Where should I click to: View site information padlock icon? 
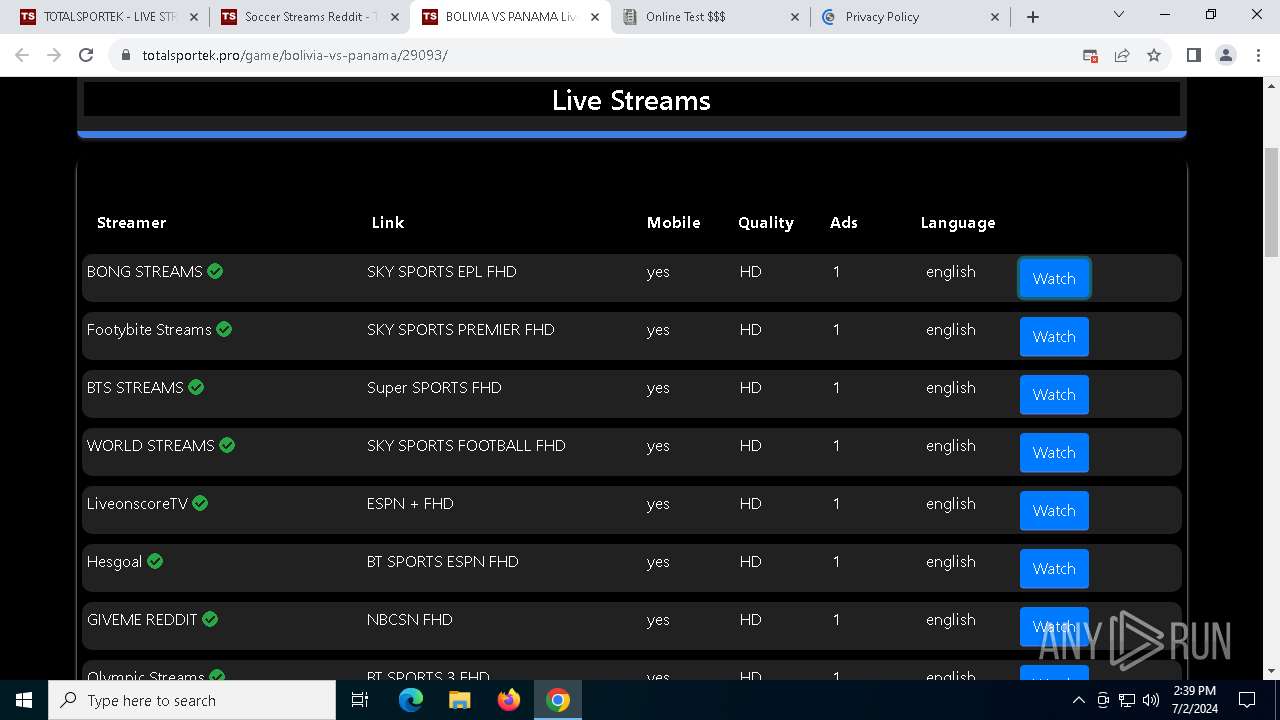(x=125, y=55)
